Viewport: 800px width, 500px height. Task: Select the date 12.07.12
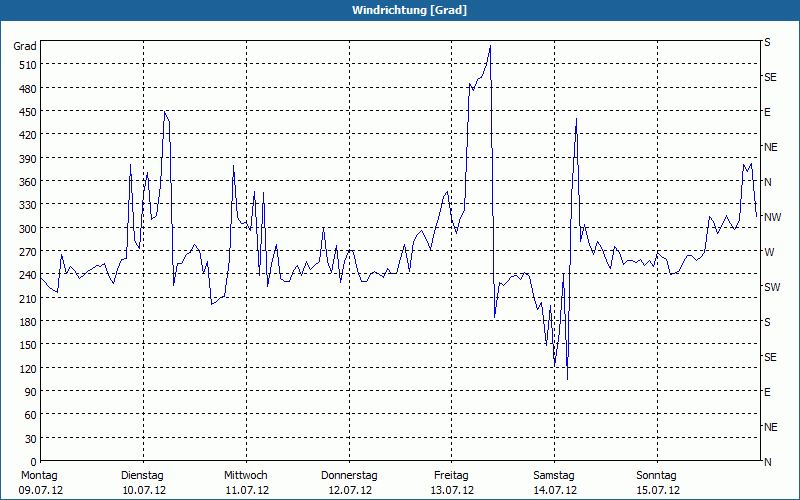[350, 491]
